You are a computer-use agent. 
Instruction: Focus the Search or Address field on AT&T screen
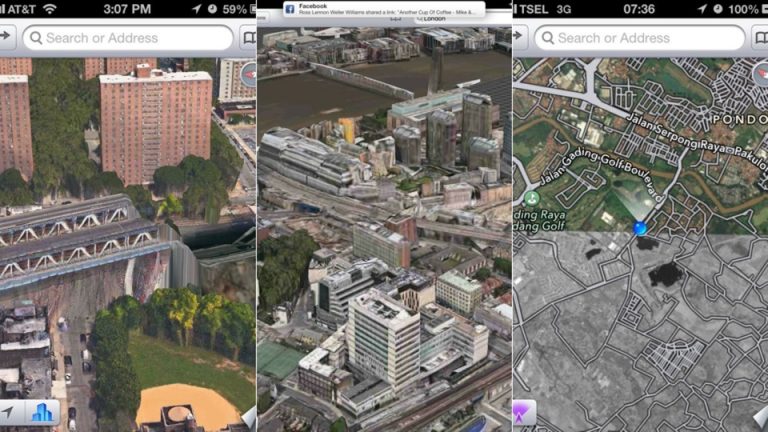[x=128, y=38]
